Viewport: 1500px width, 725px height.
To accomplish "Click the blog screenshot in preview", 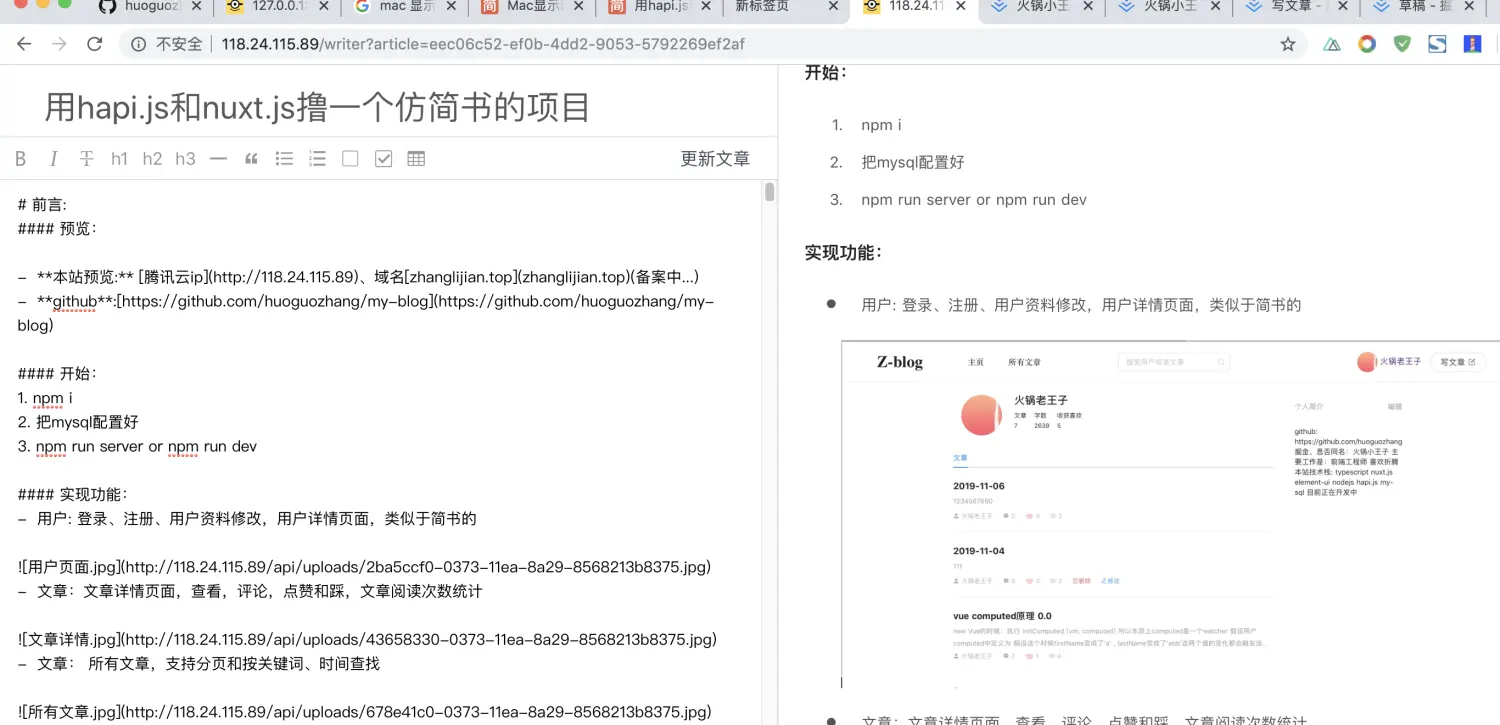I will (1170, 514).
